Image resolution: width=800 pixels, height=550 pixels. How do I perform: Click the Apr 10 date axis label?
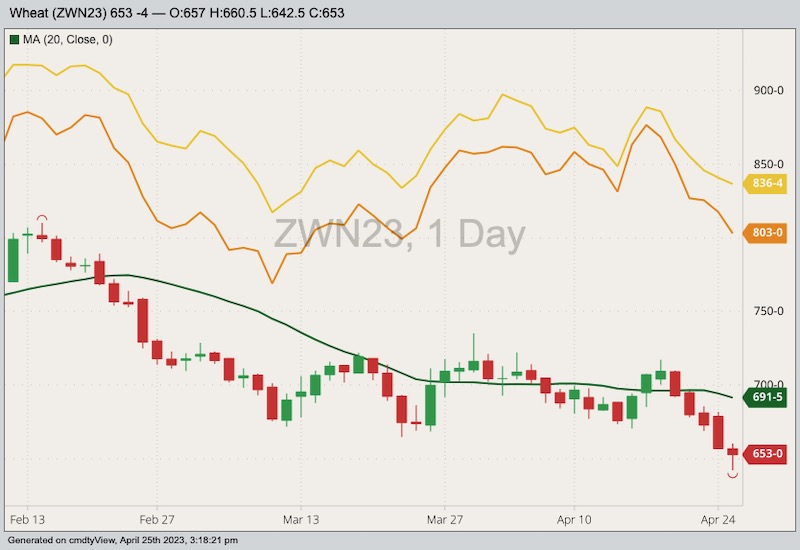(x=574, y=520)
